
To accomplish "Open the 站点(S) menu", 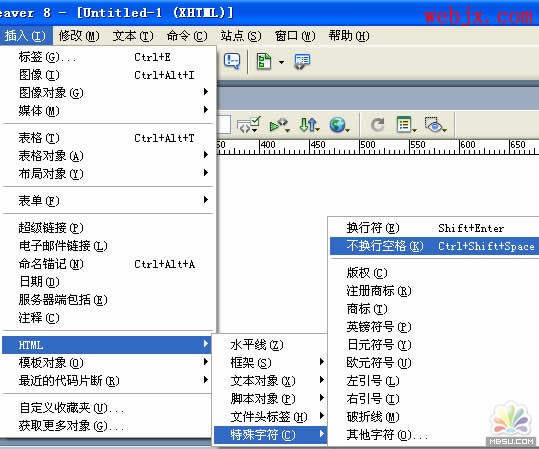I will click(241, 36).
